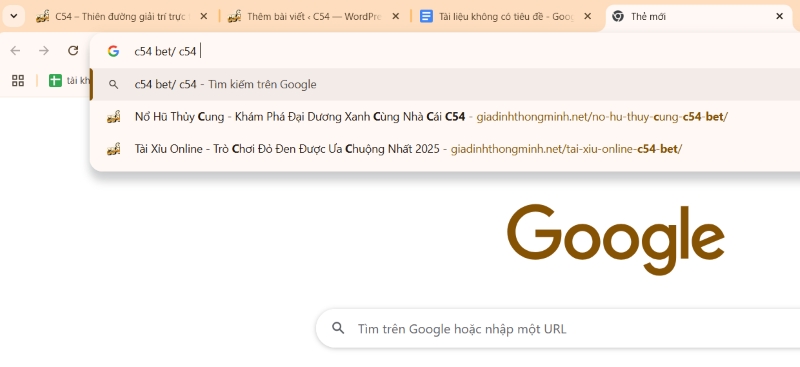Select 'c54 bet/ c54 - Tìm kiếm trên Google' suggestion

pyautogui.click(x=445, y=84)
